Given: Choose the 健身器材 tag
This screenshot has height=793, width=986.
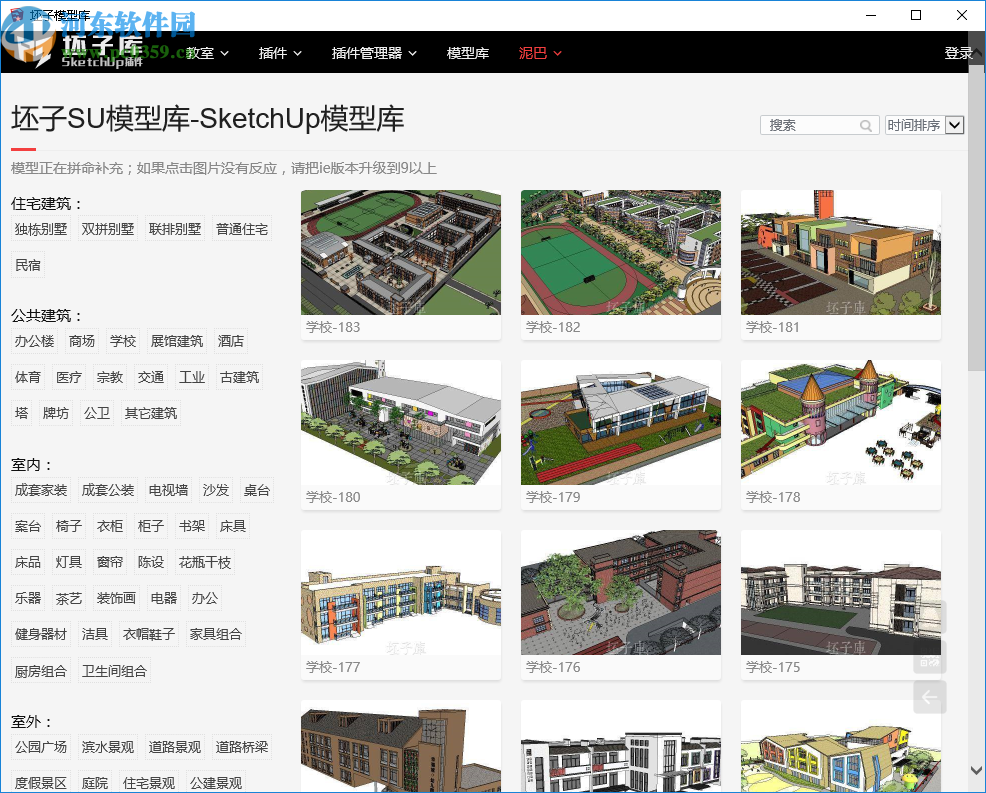Looking at the screenshot, I should coord(41,635).
